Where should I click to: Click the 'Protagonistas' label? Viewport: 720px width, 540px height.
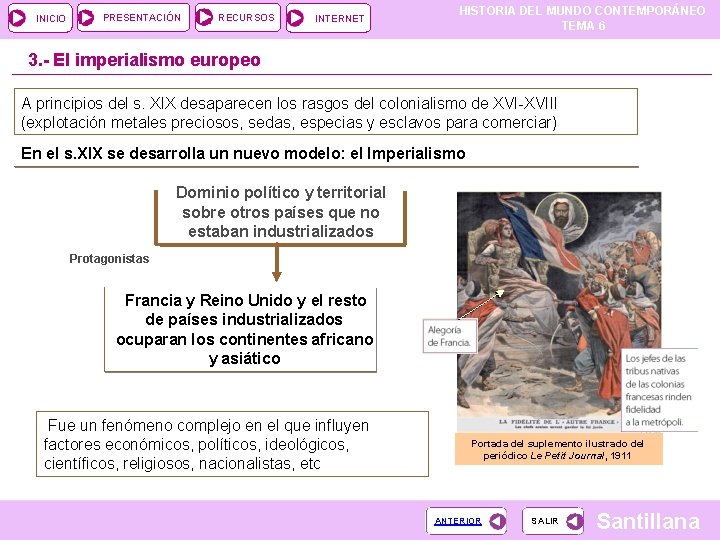point(109,259)
